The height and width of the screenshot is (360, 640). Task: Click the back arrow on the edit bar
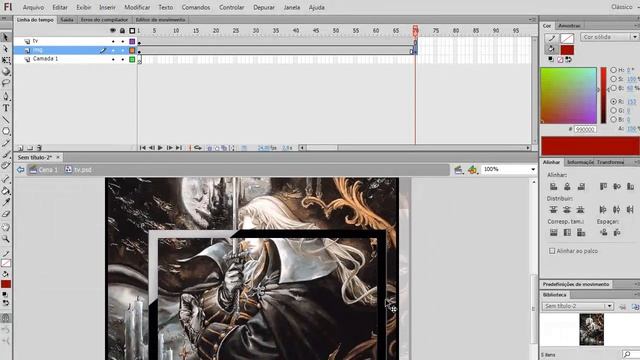(20, 169)
